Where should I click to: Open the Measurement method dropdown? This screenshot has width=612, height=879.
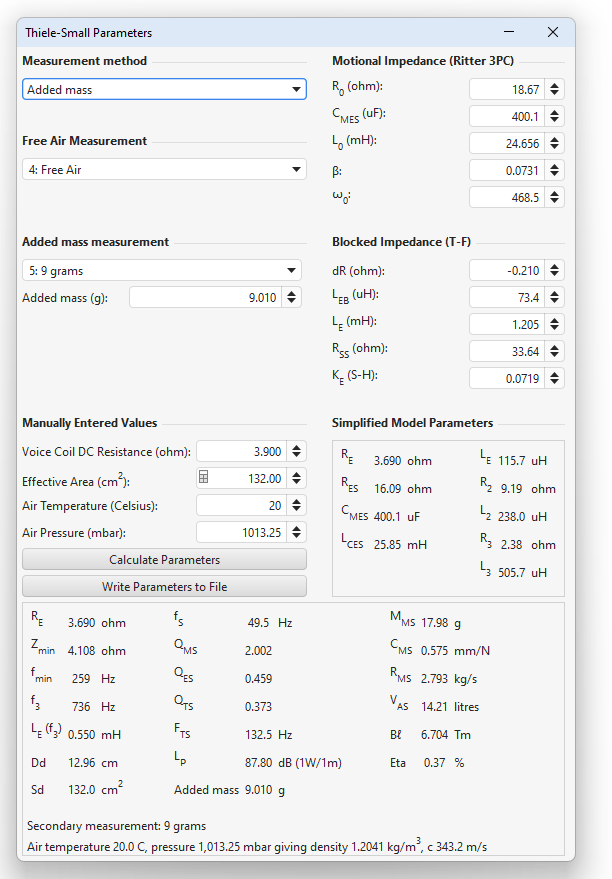click(164, 90)
